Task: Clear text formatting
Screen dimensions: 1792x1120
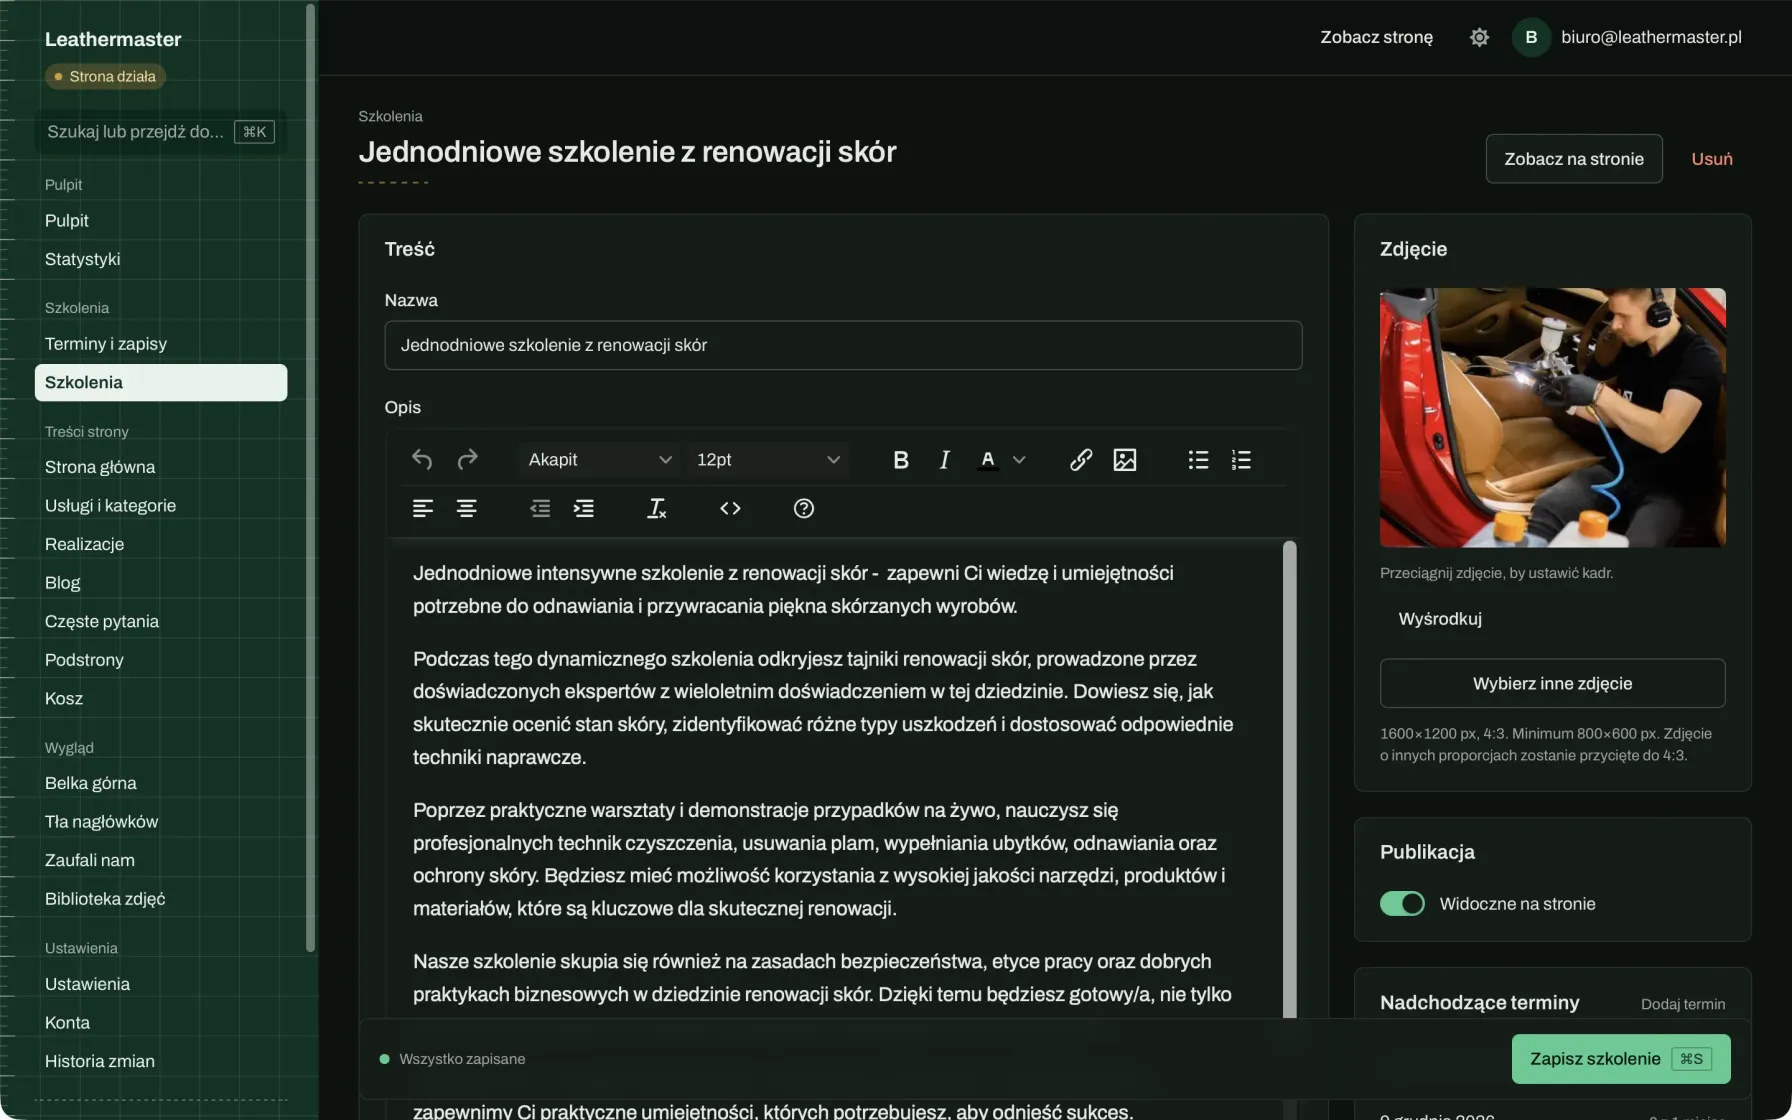Action: [656, 509]
